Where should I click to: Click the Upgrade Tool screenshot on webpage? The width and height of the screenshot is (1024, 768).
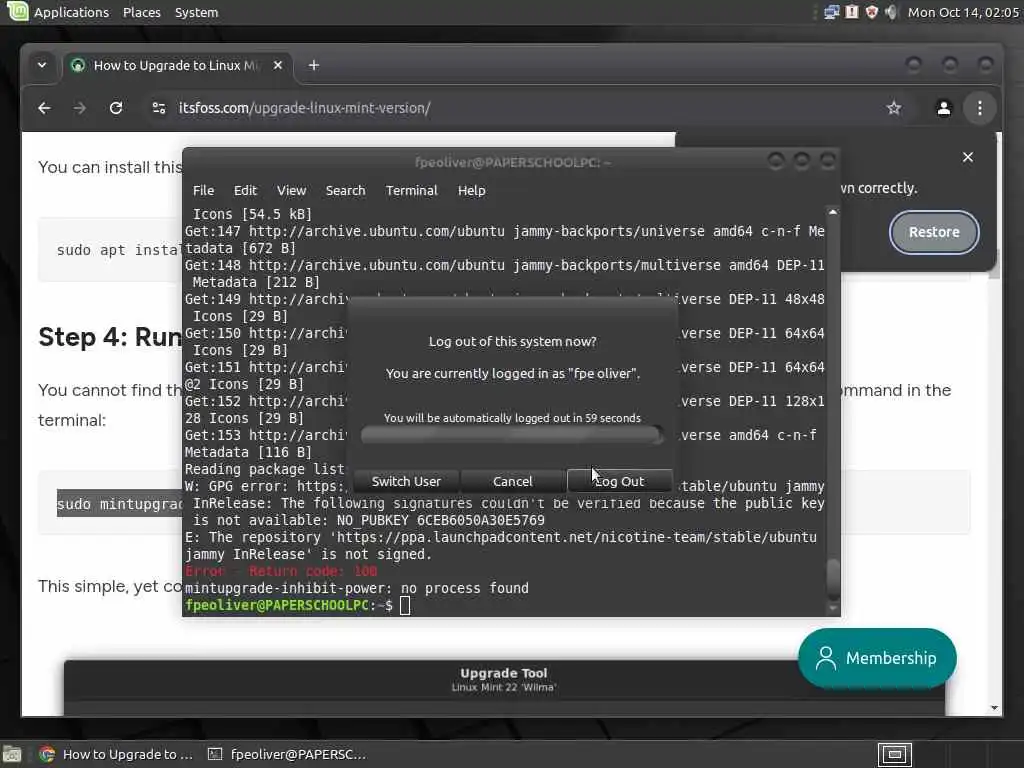[504, 688]
